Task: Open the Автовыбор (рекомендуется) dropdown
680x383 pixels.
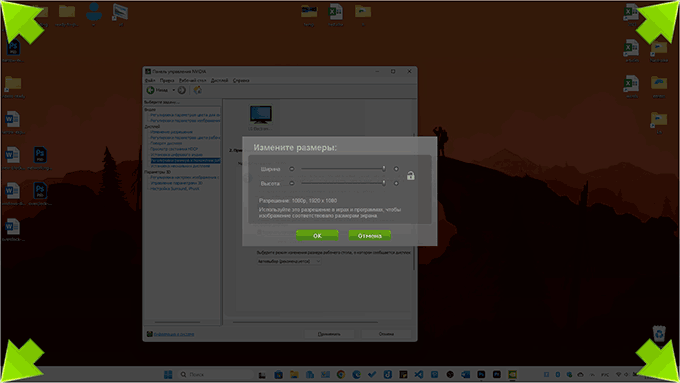Action: click(289, 262)
